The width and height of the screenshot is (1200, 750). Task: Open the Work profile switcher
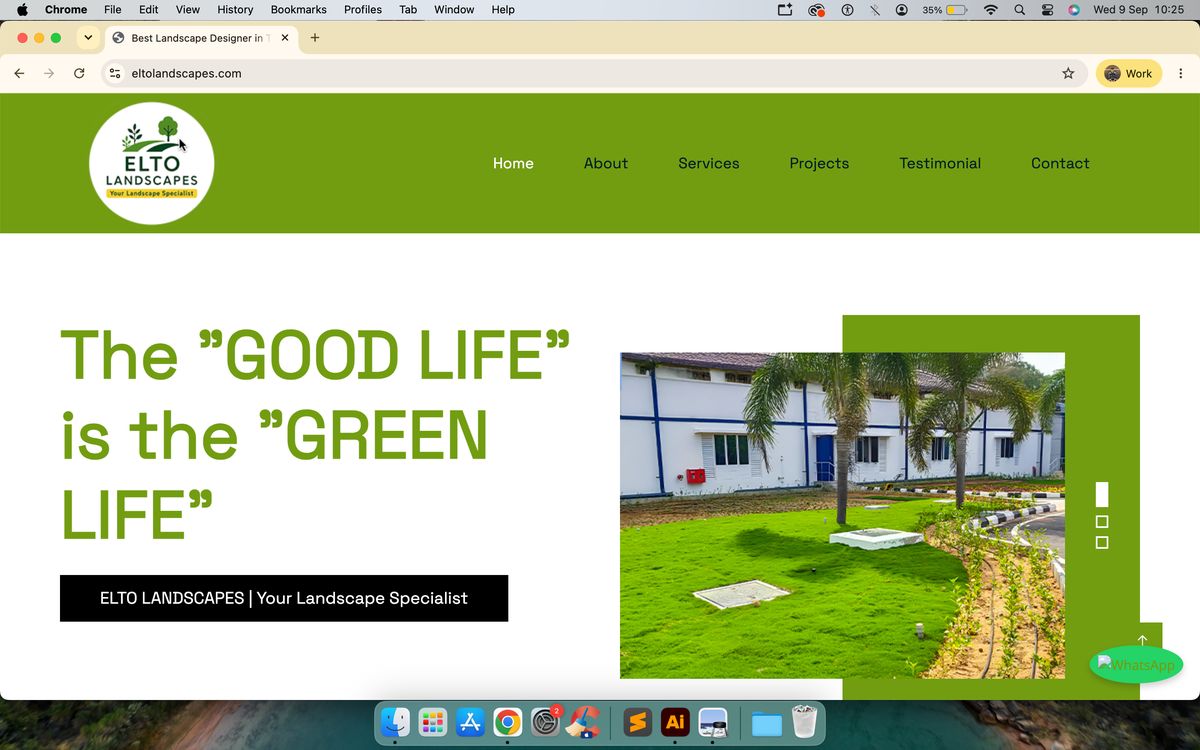tap(1129, 73)
